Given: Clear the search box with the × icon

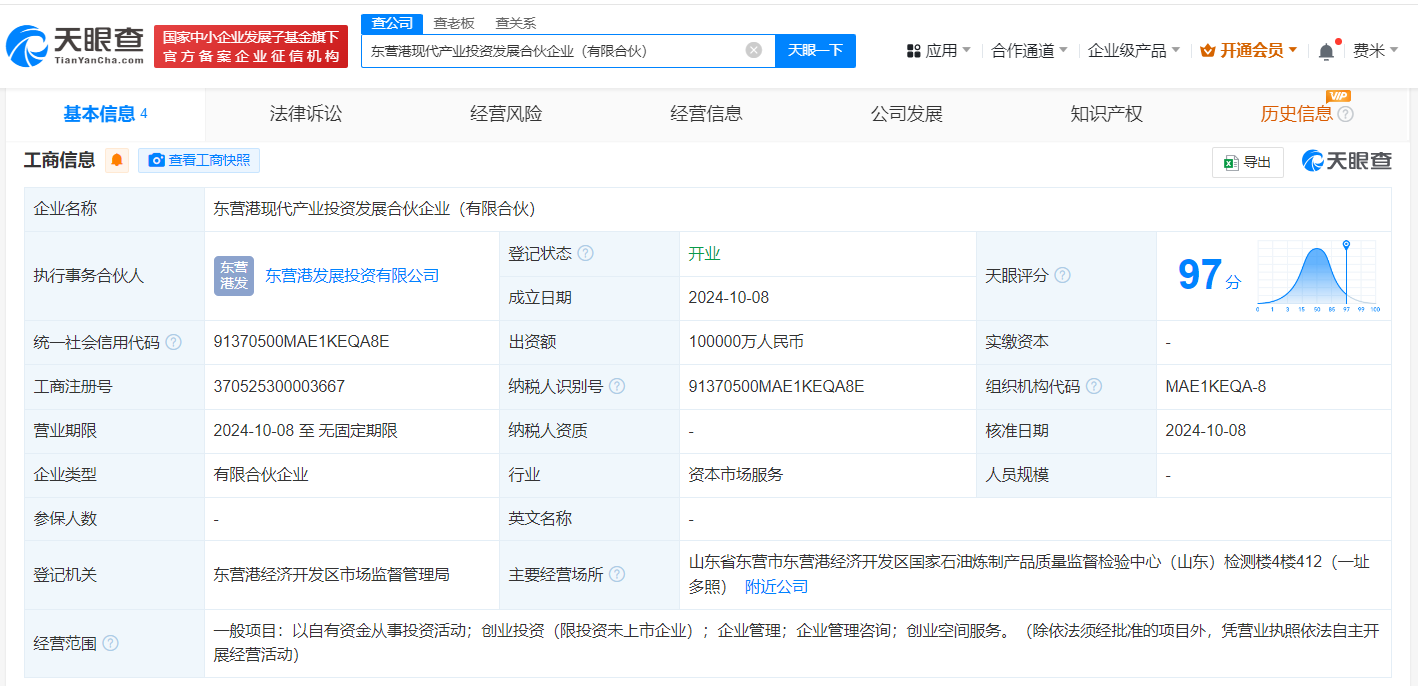Looking at the screenshot, I should pos(753,50).
